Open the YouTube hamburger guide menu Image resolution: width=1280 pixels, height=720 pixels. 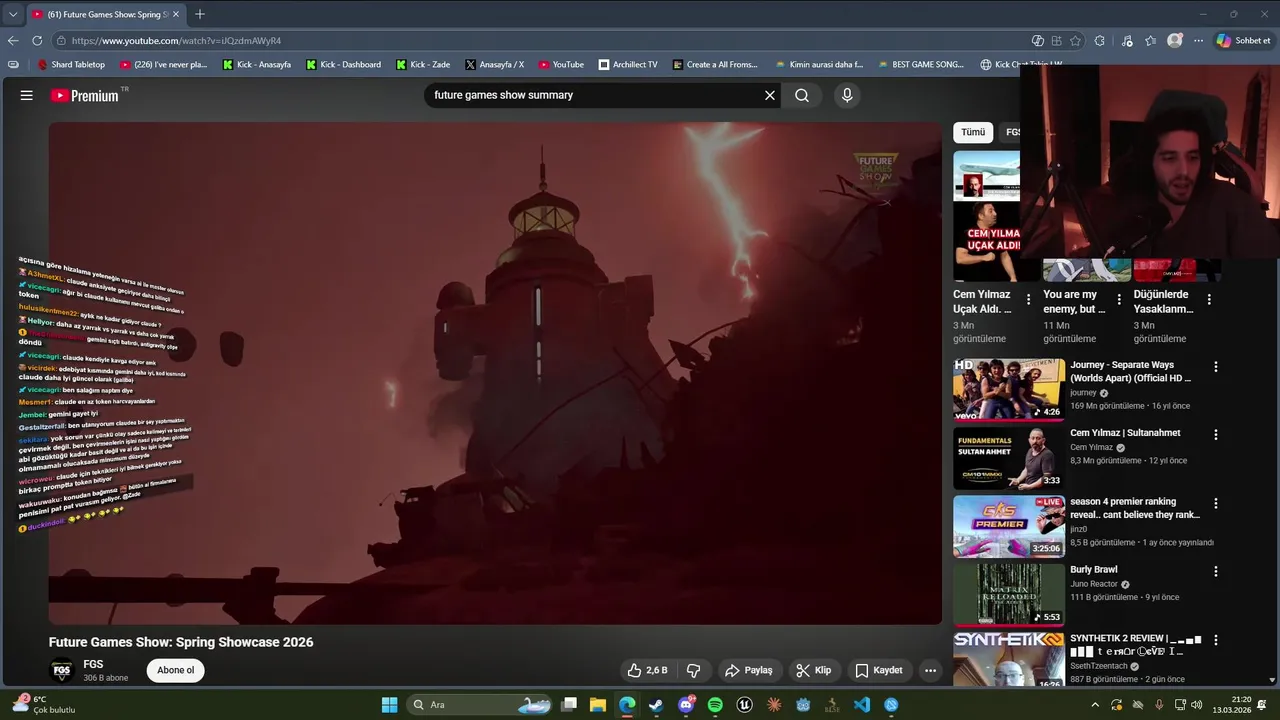pos(27,95)
